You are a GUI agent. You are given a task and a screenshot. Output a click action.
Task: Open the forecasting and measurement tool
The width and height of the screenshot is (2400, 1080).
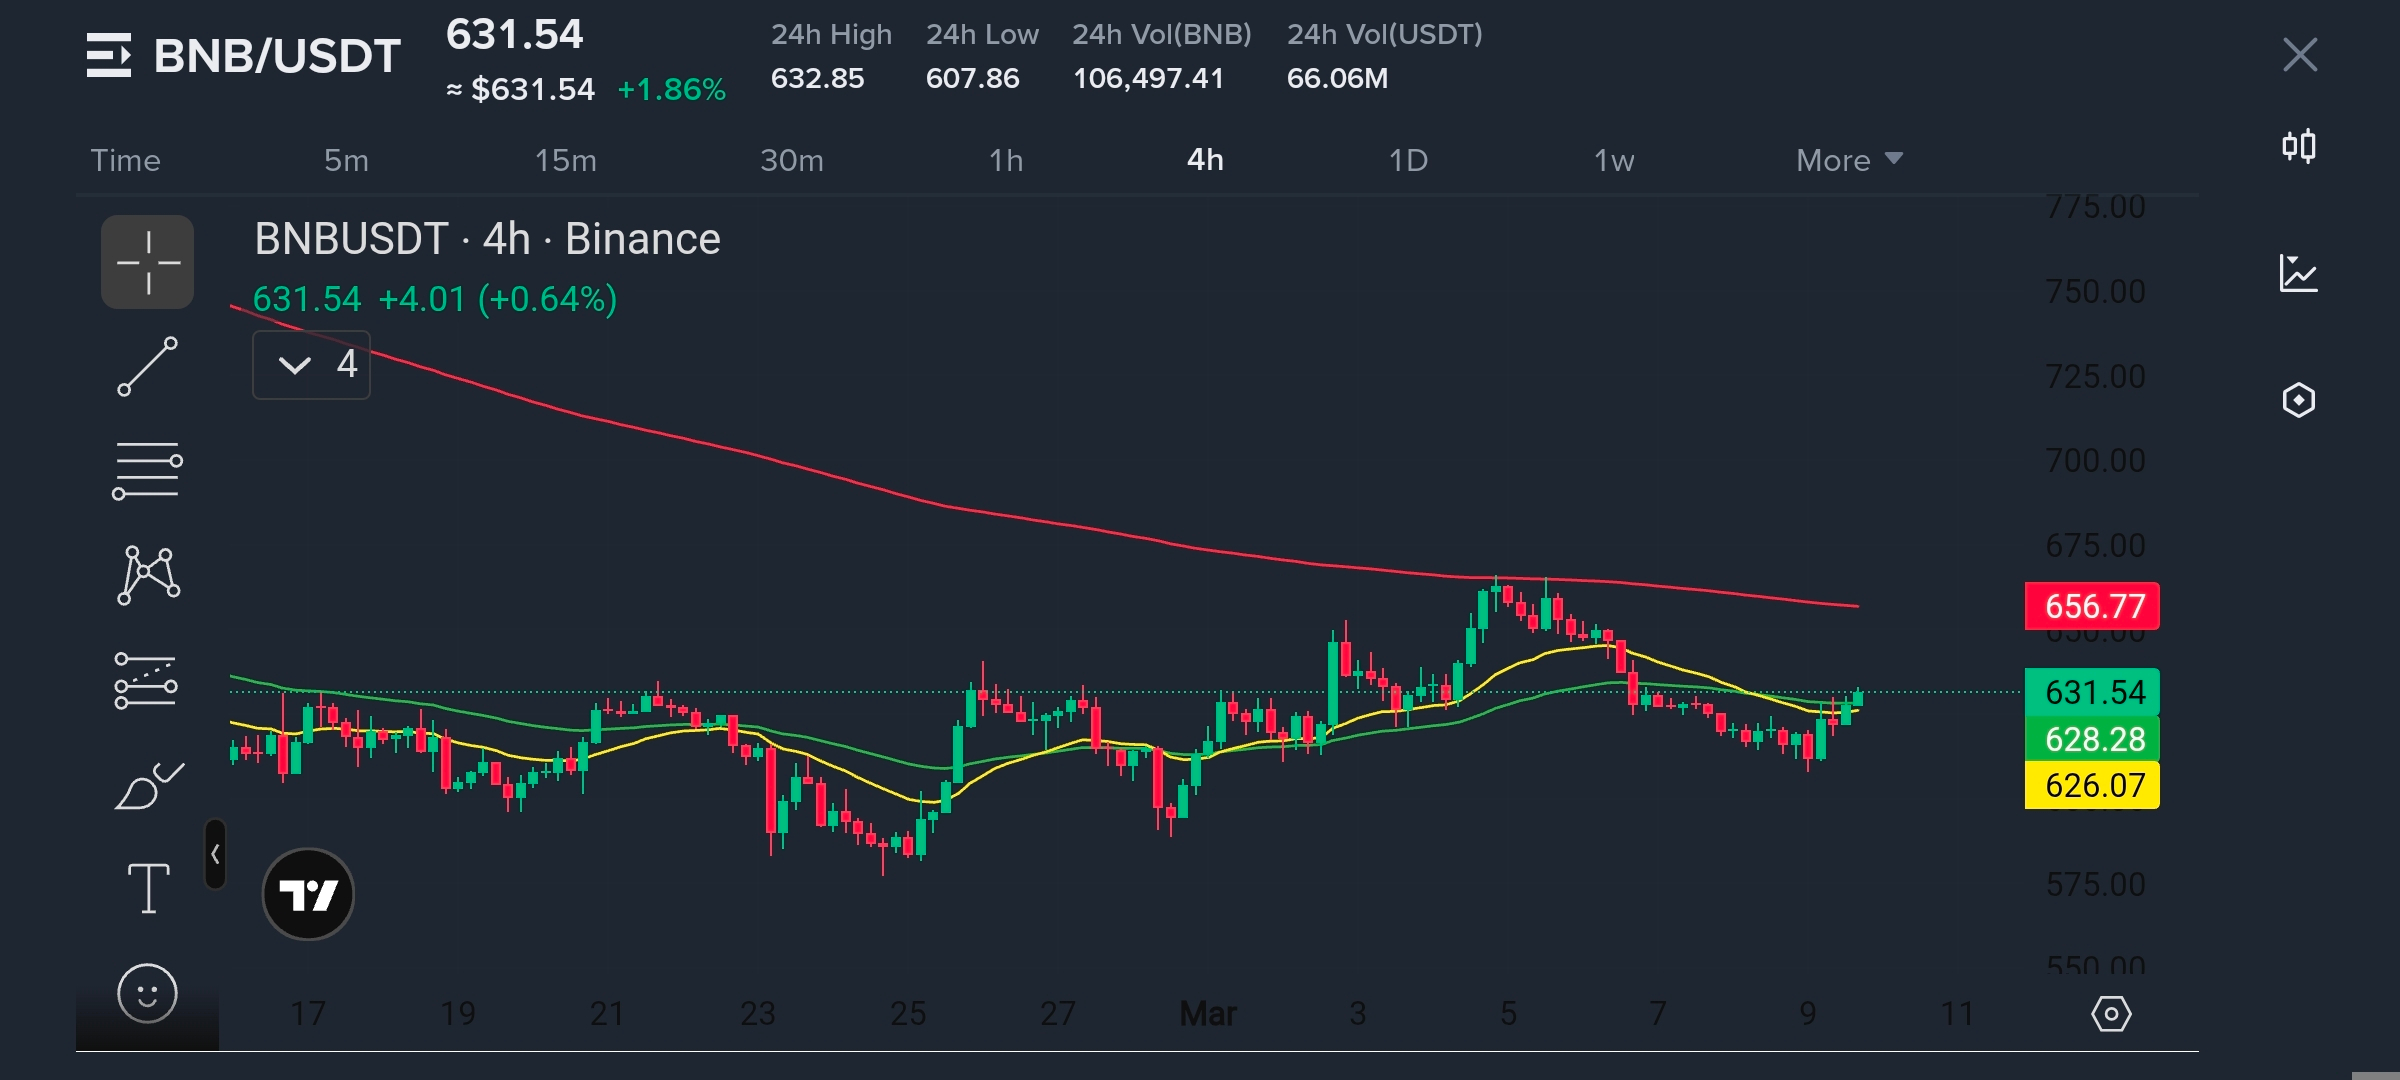(148, 680)
